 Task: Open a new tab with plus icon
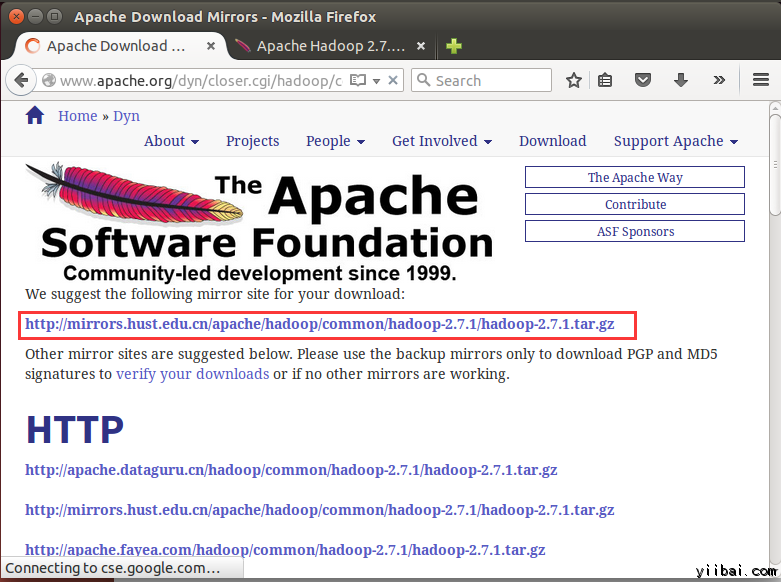tap(454, 46)
